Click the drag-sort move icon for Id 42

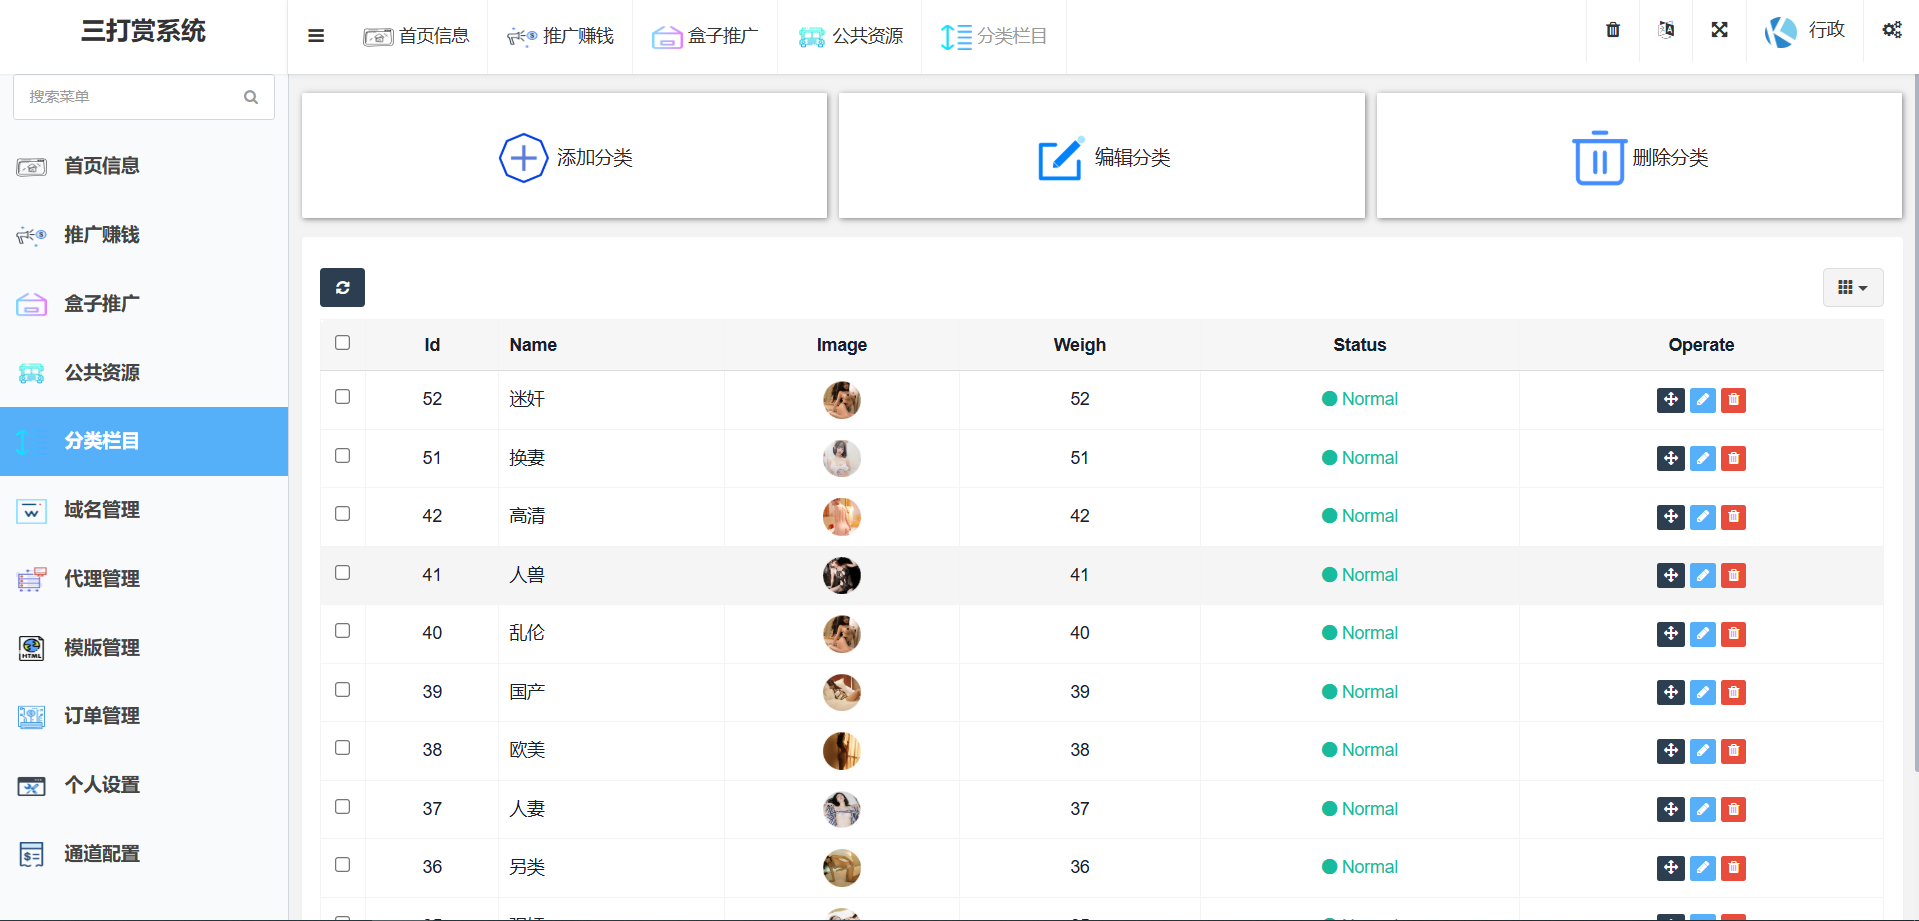click(x=1670, y=517)
